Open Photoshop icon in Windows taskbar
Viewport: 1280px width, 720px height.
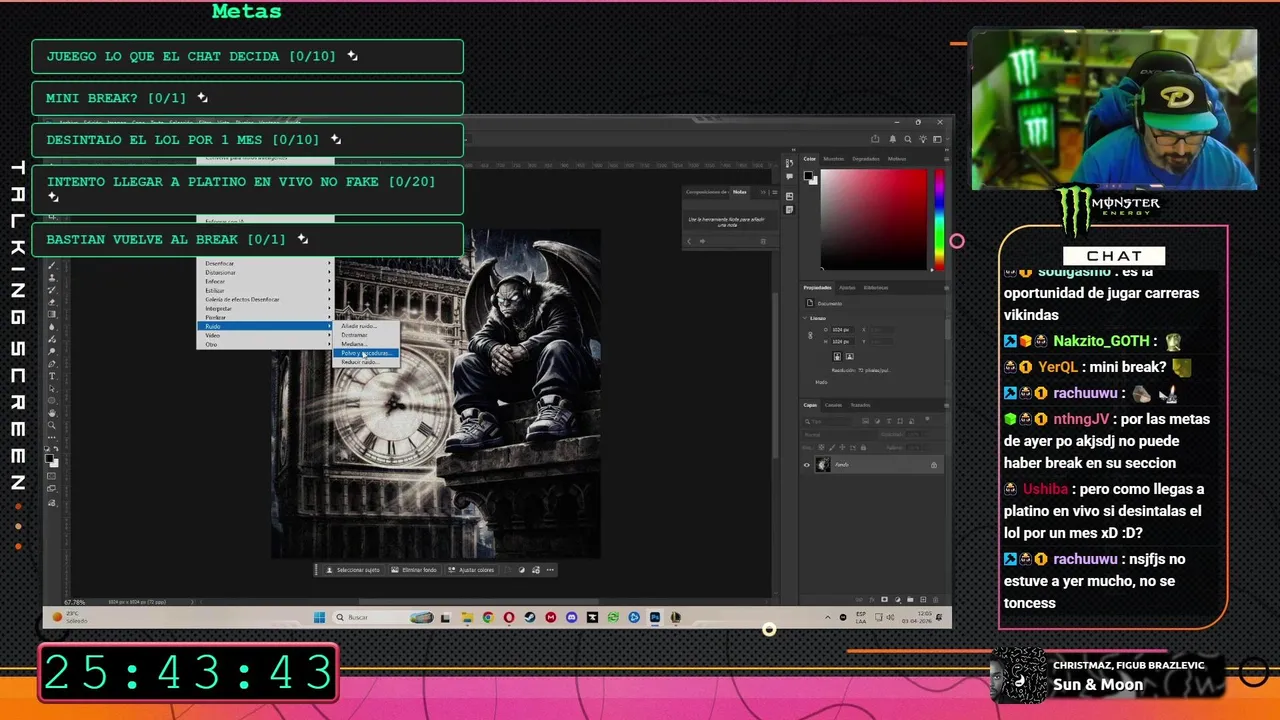pos(655,617)
